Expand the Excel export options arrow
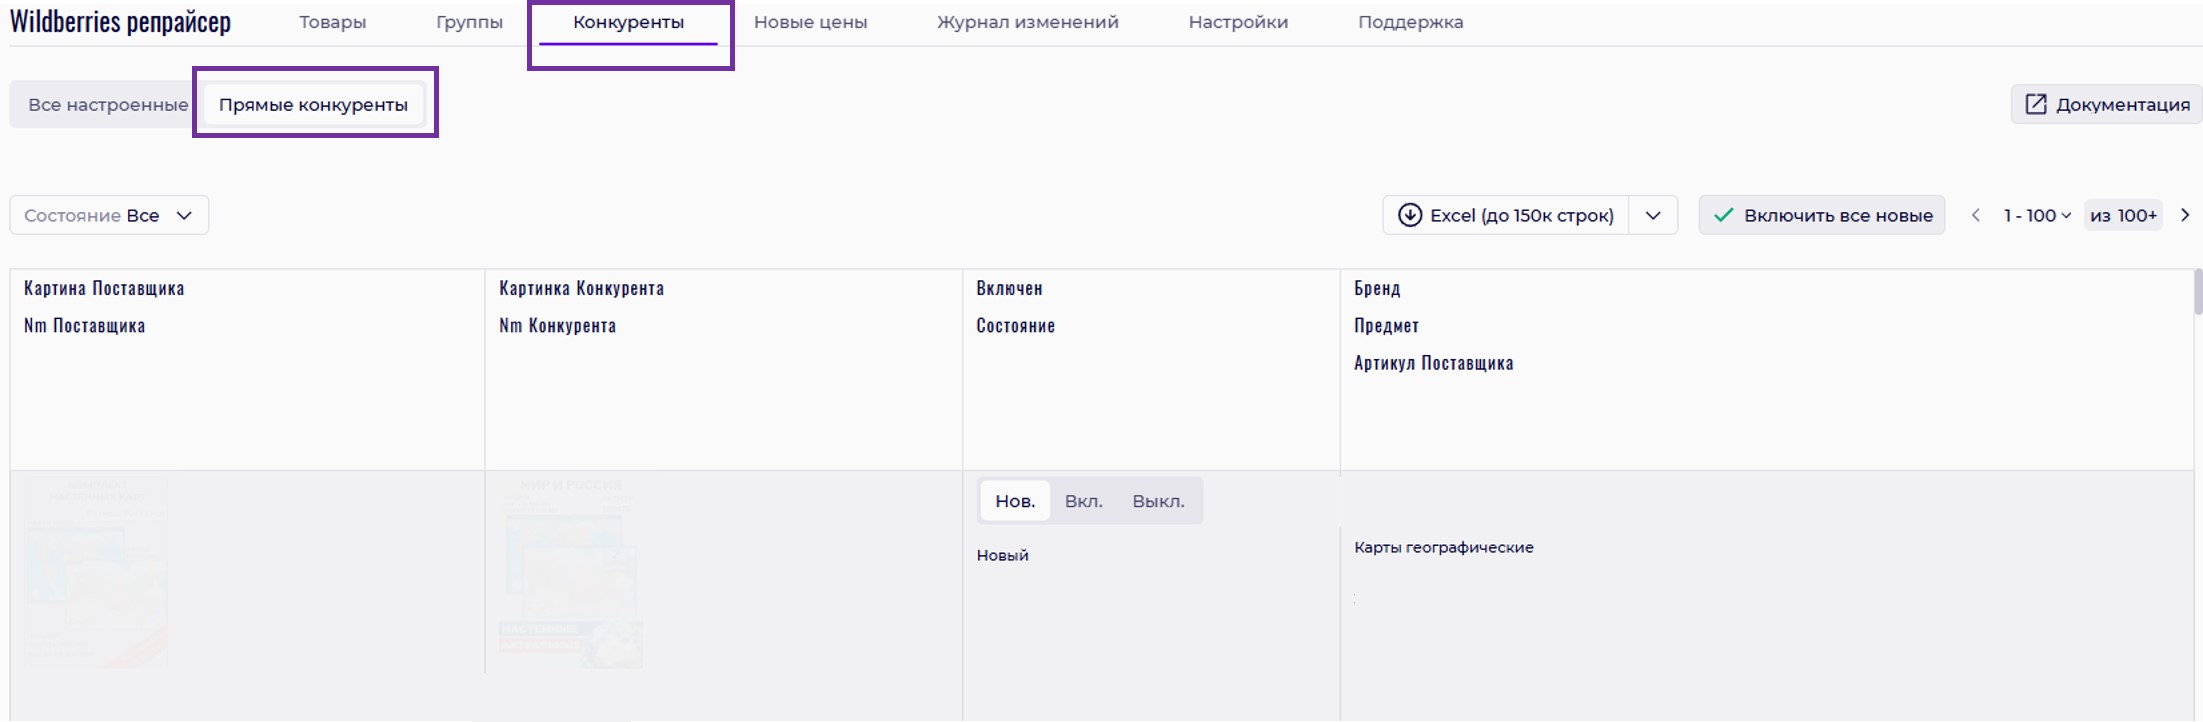Screen dimensions: 2203x722 coord(1653,215)
